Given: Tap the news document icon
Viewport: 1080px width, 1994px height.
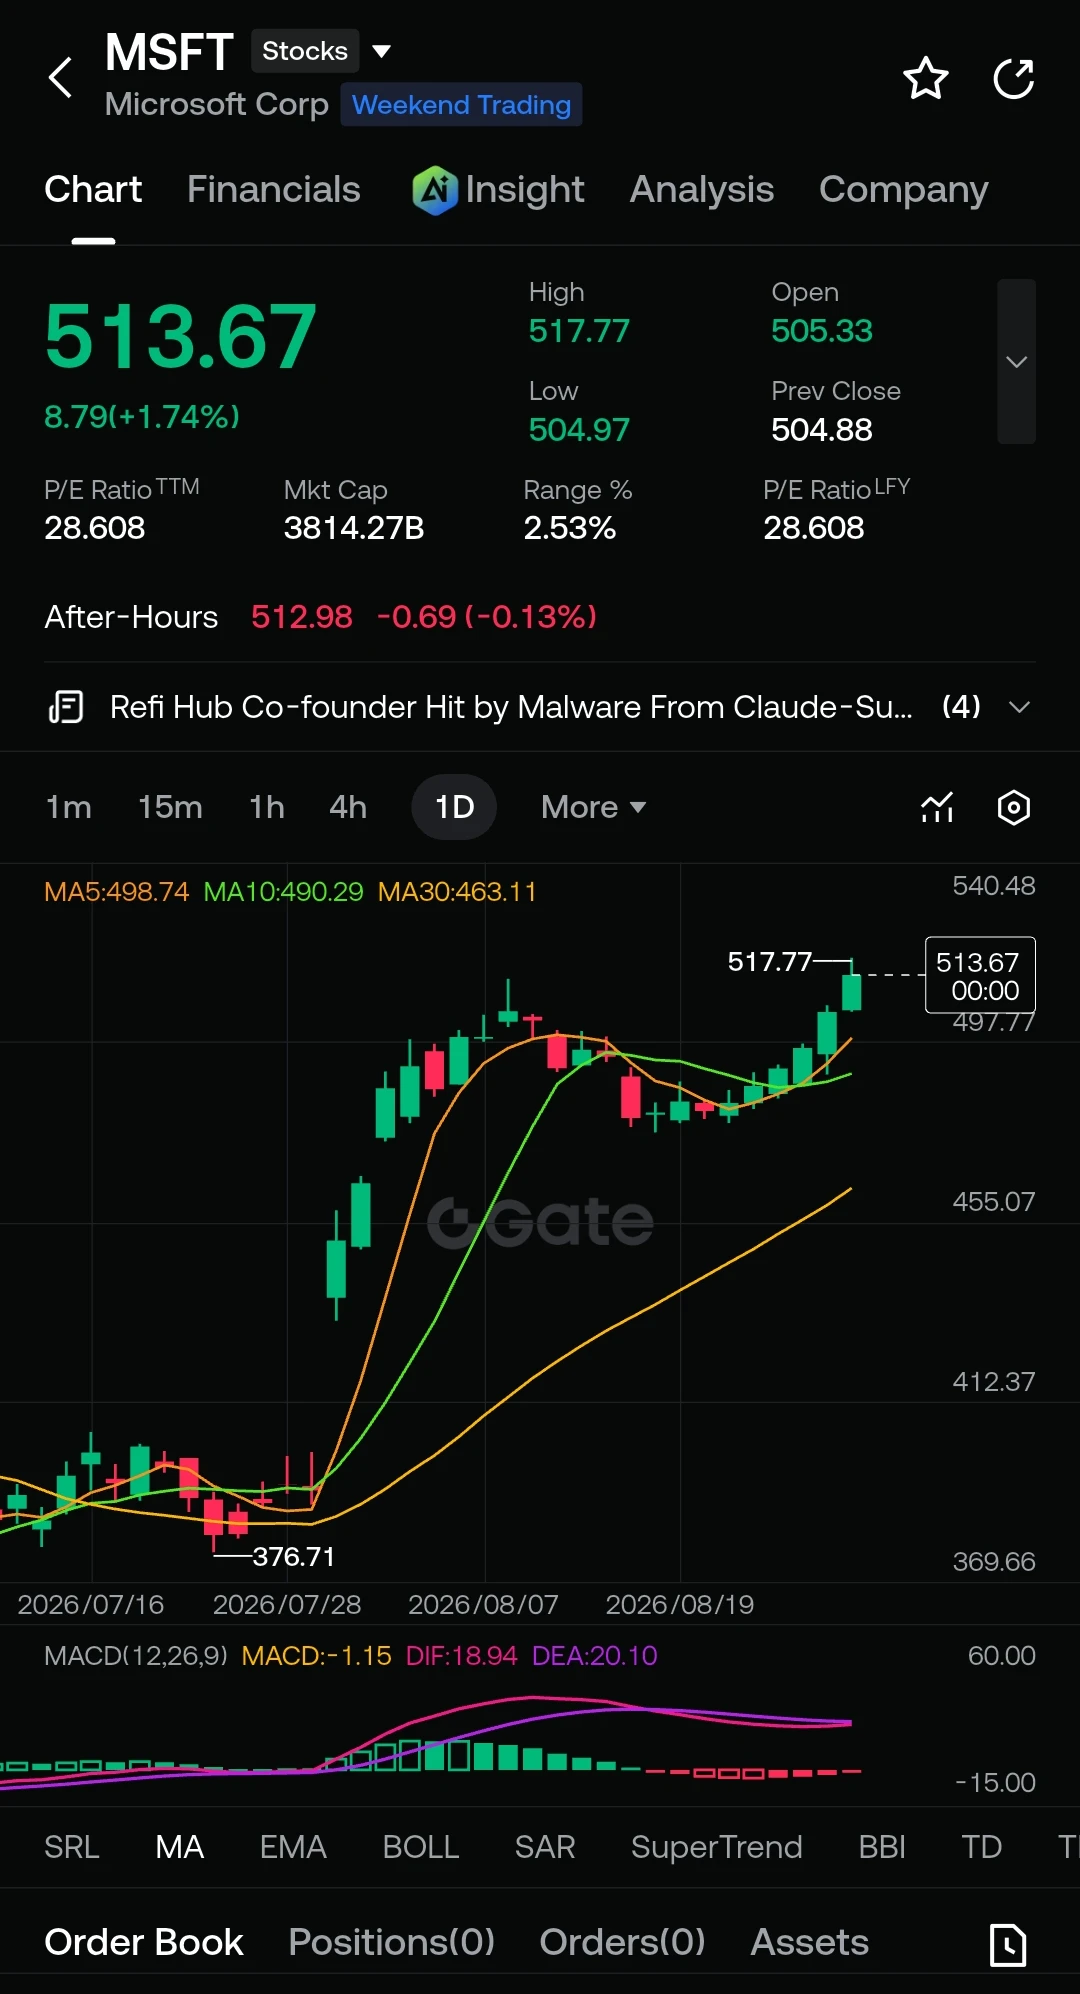Looking at the screenshot, I should click(66, 707).
